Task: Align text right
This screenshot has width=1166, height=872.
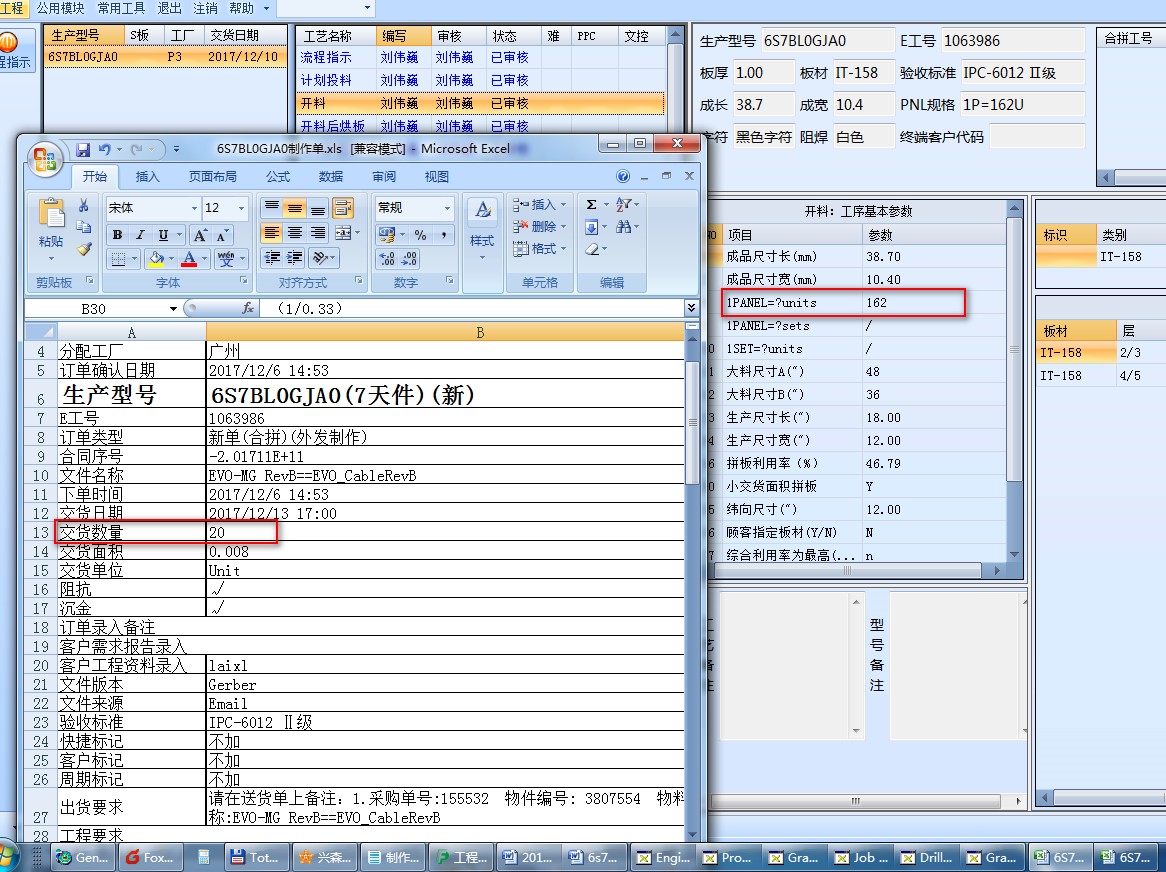Action: [x=318, y=233]
